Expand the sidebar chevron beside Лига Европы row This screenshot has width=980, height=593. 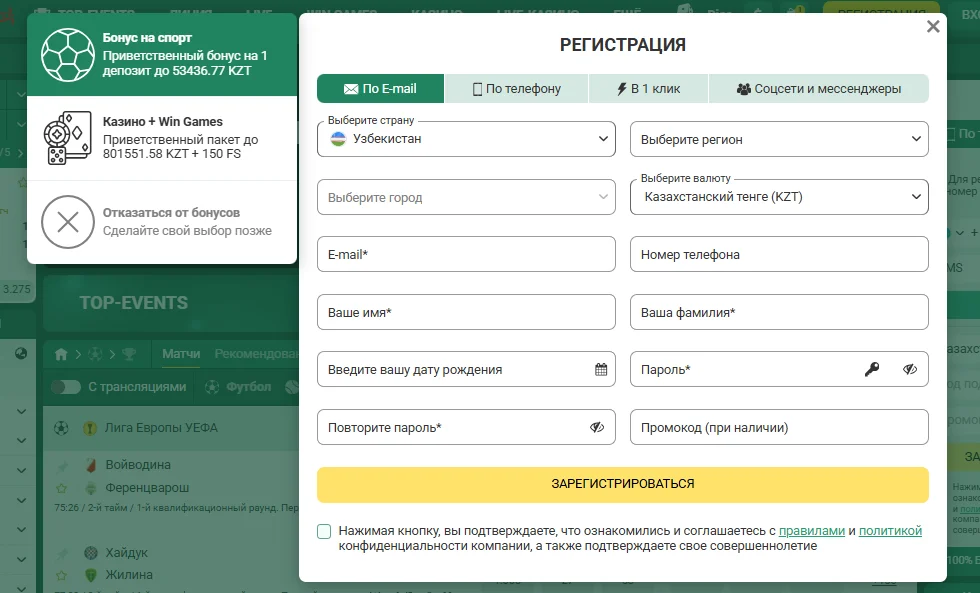point(21,441)
